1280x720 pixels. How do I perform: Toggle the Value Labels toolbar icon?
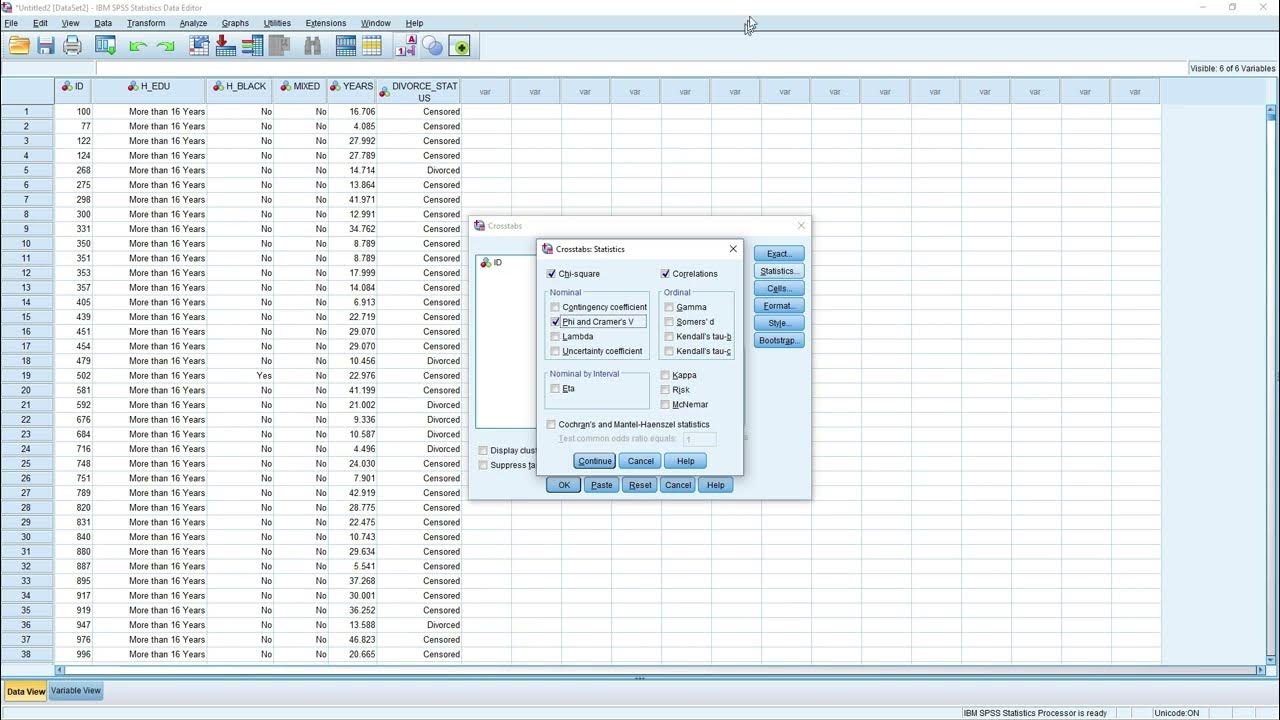pos(406,45)
